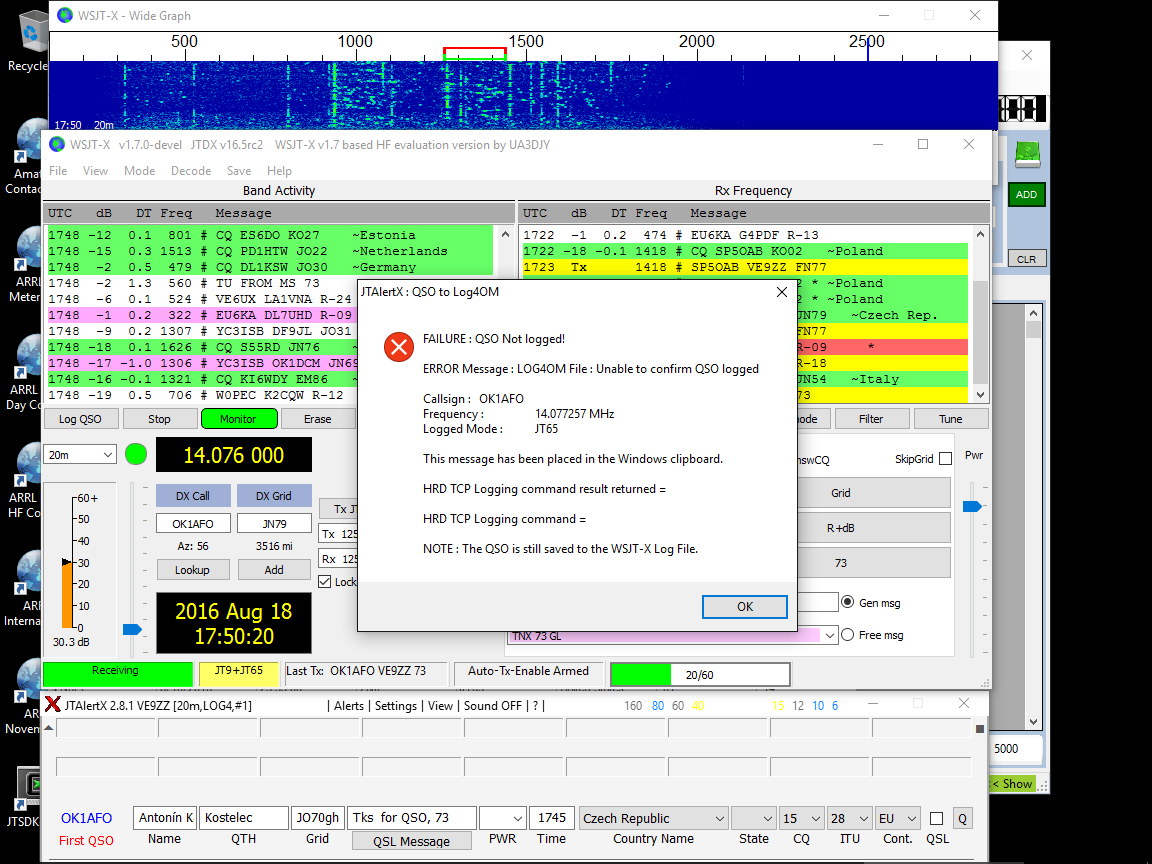The image size is (1152, 864).
Task: Click the QSL Message button
Action: pos(411,841)
